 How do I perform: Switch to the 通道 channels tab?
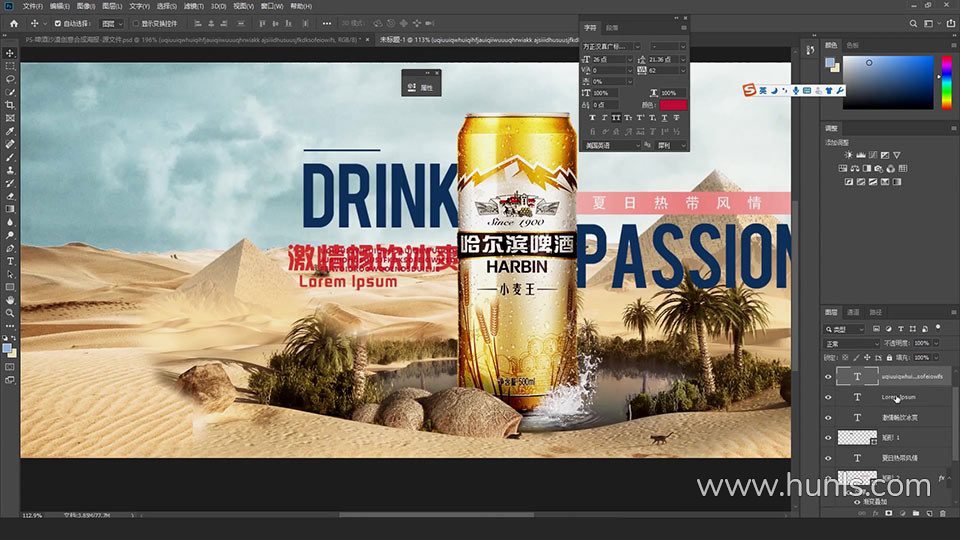point(853,312)
